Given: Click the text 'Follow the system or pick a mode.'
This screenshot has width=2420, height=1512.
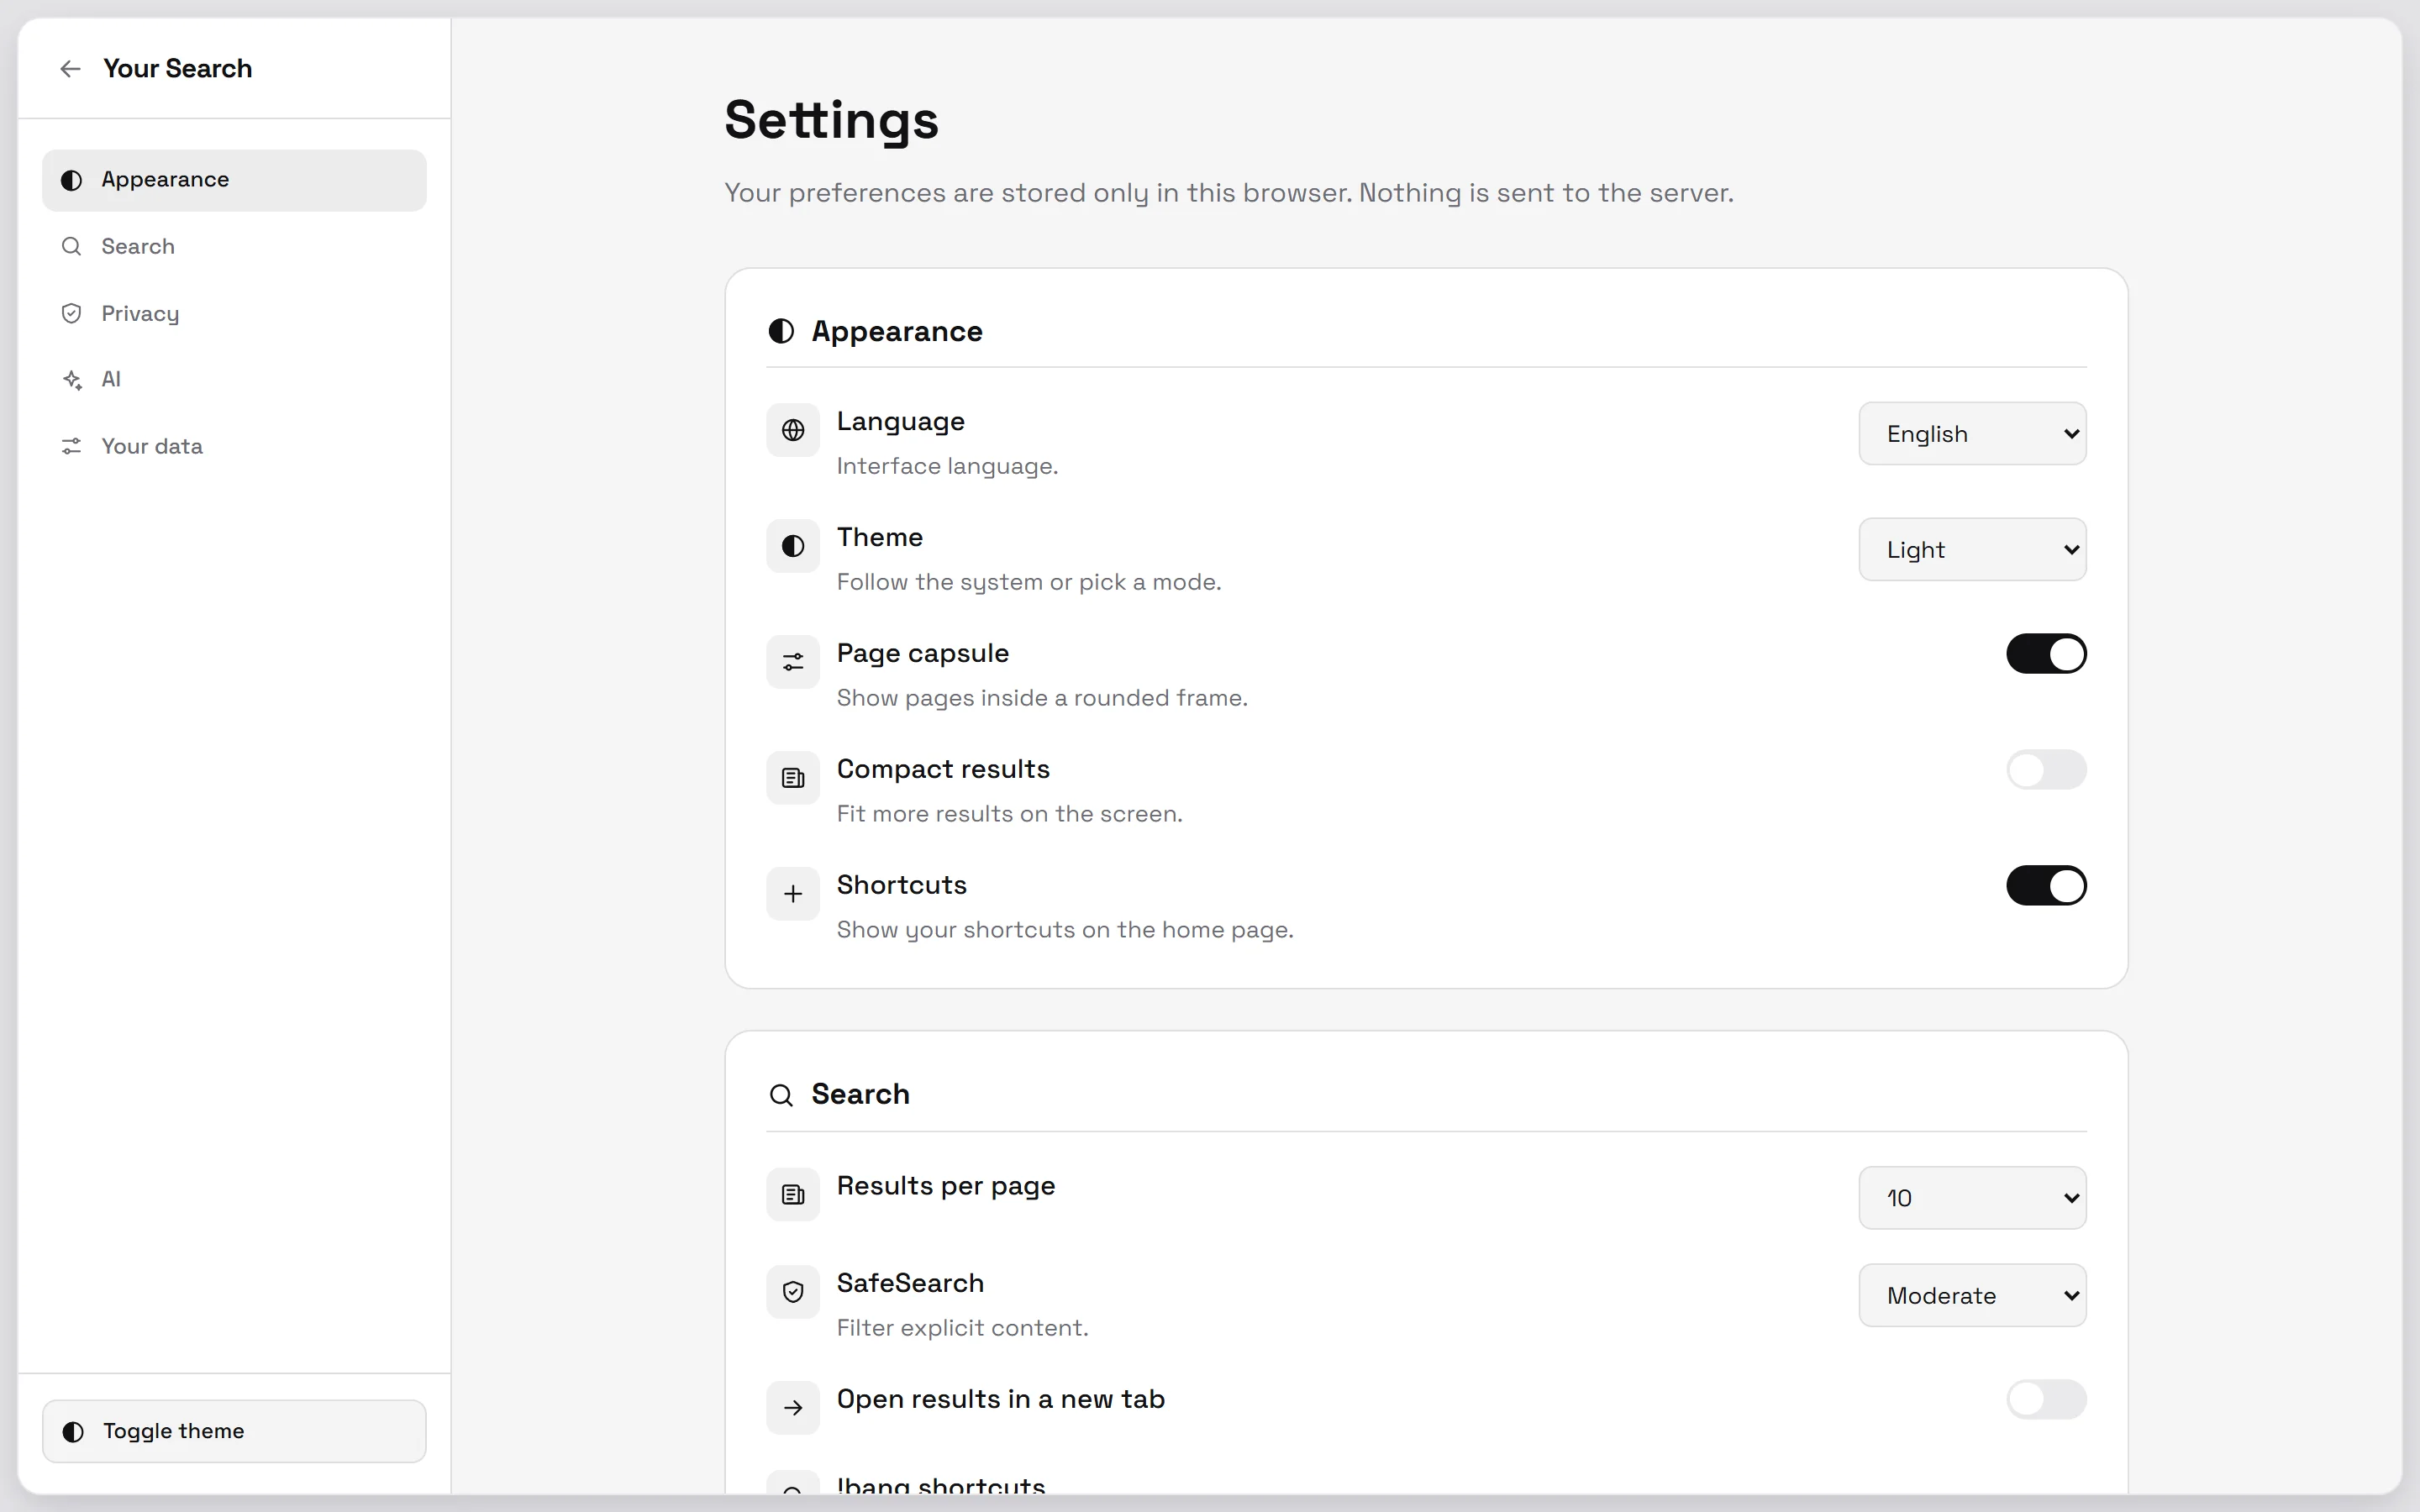Looking at the screenshot, I should (1029, 582).
